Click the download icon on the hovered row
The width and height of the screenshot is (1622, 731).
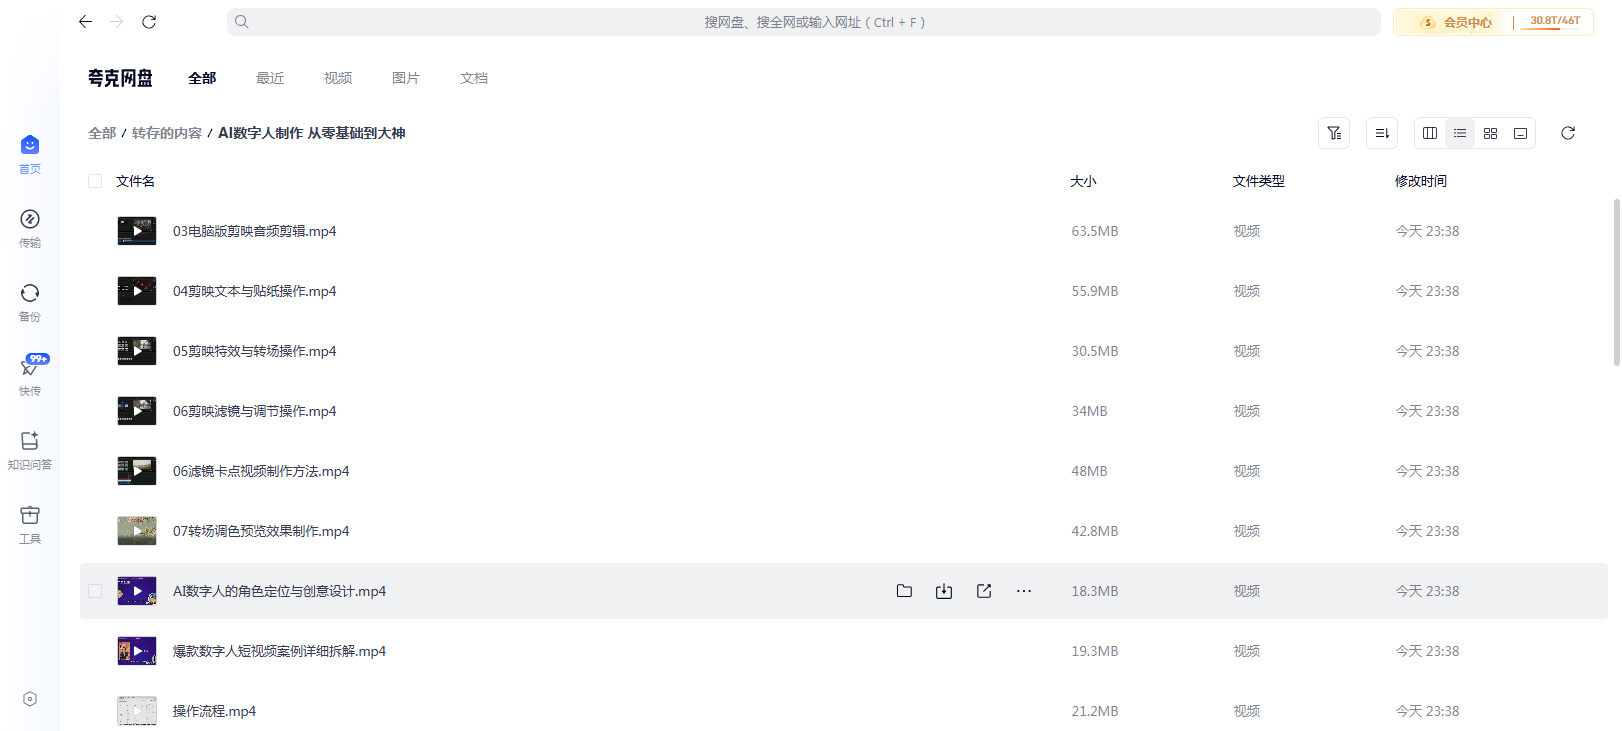click(944, 591)
